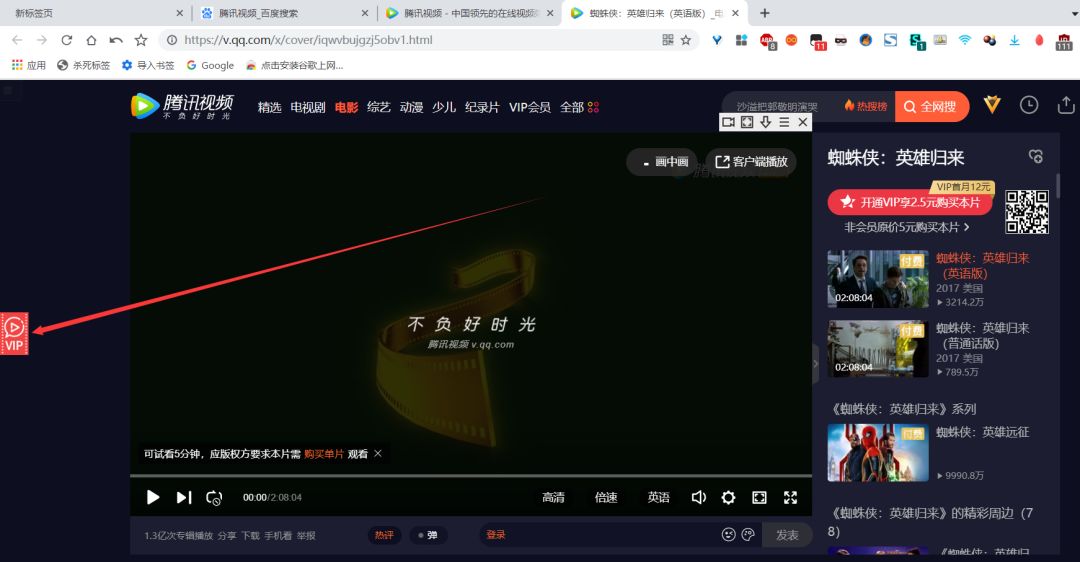
Task: Click the address bar QR code icon
Action: 667,40
